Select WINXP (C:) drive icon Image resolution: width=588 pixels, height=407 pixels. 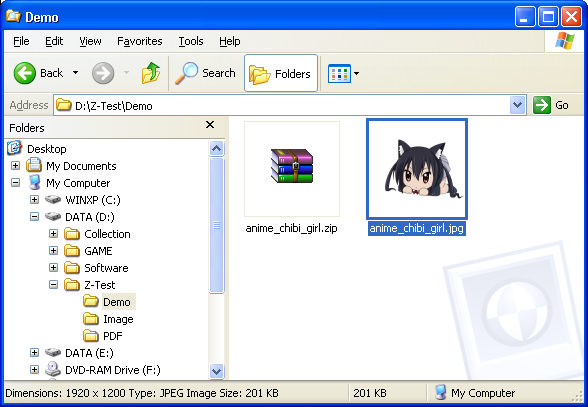tap(53, 200)
